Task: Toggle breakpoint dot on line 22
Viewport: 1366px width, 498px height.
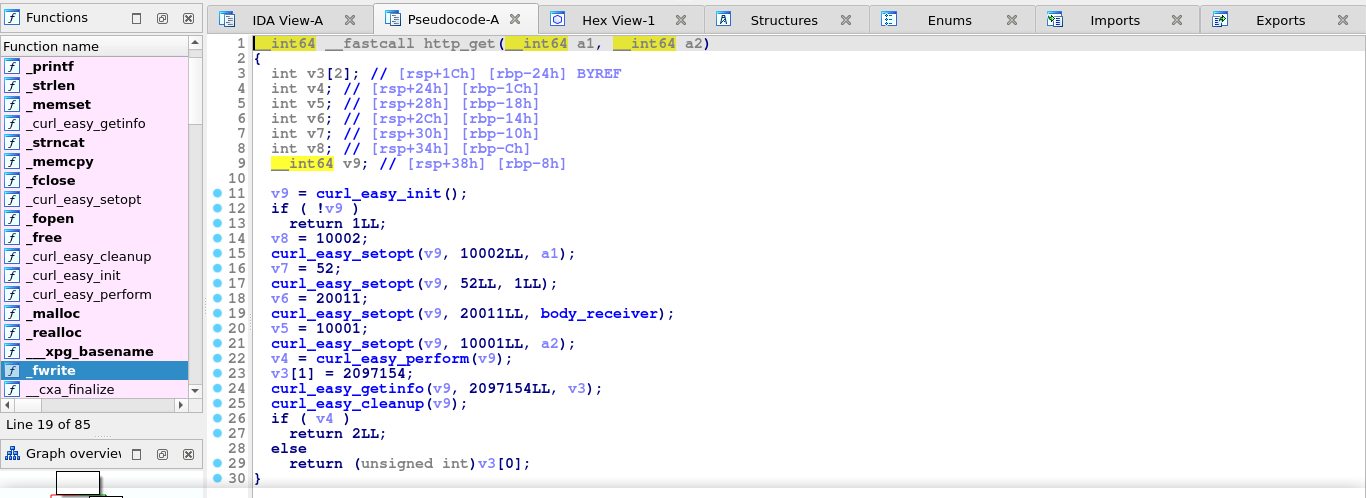Action: (x=217, y=358)
